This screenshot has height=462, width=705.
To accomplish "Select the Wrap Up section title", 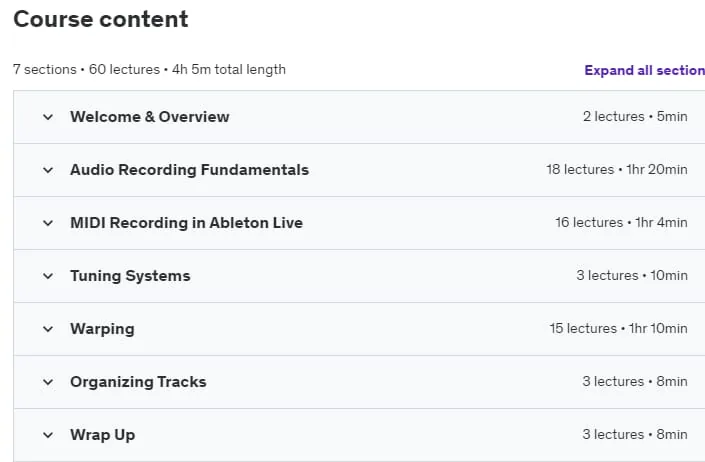I will coord(103,435).
